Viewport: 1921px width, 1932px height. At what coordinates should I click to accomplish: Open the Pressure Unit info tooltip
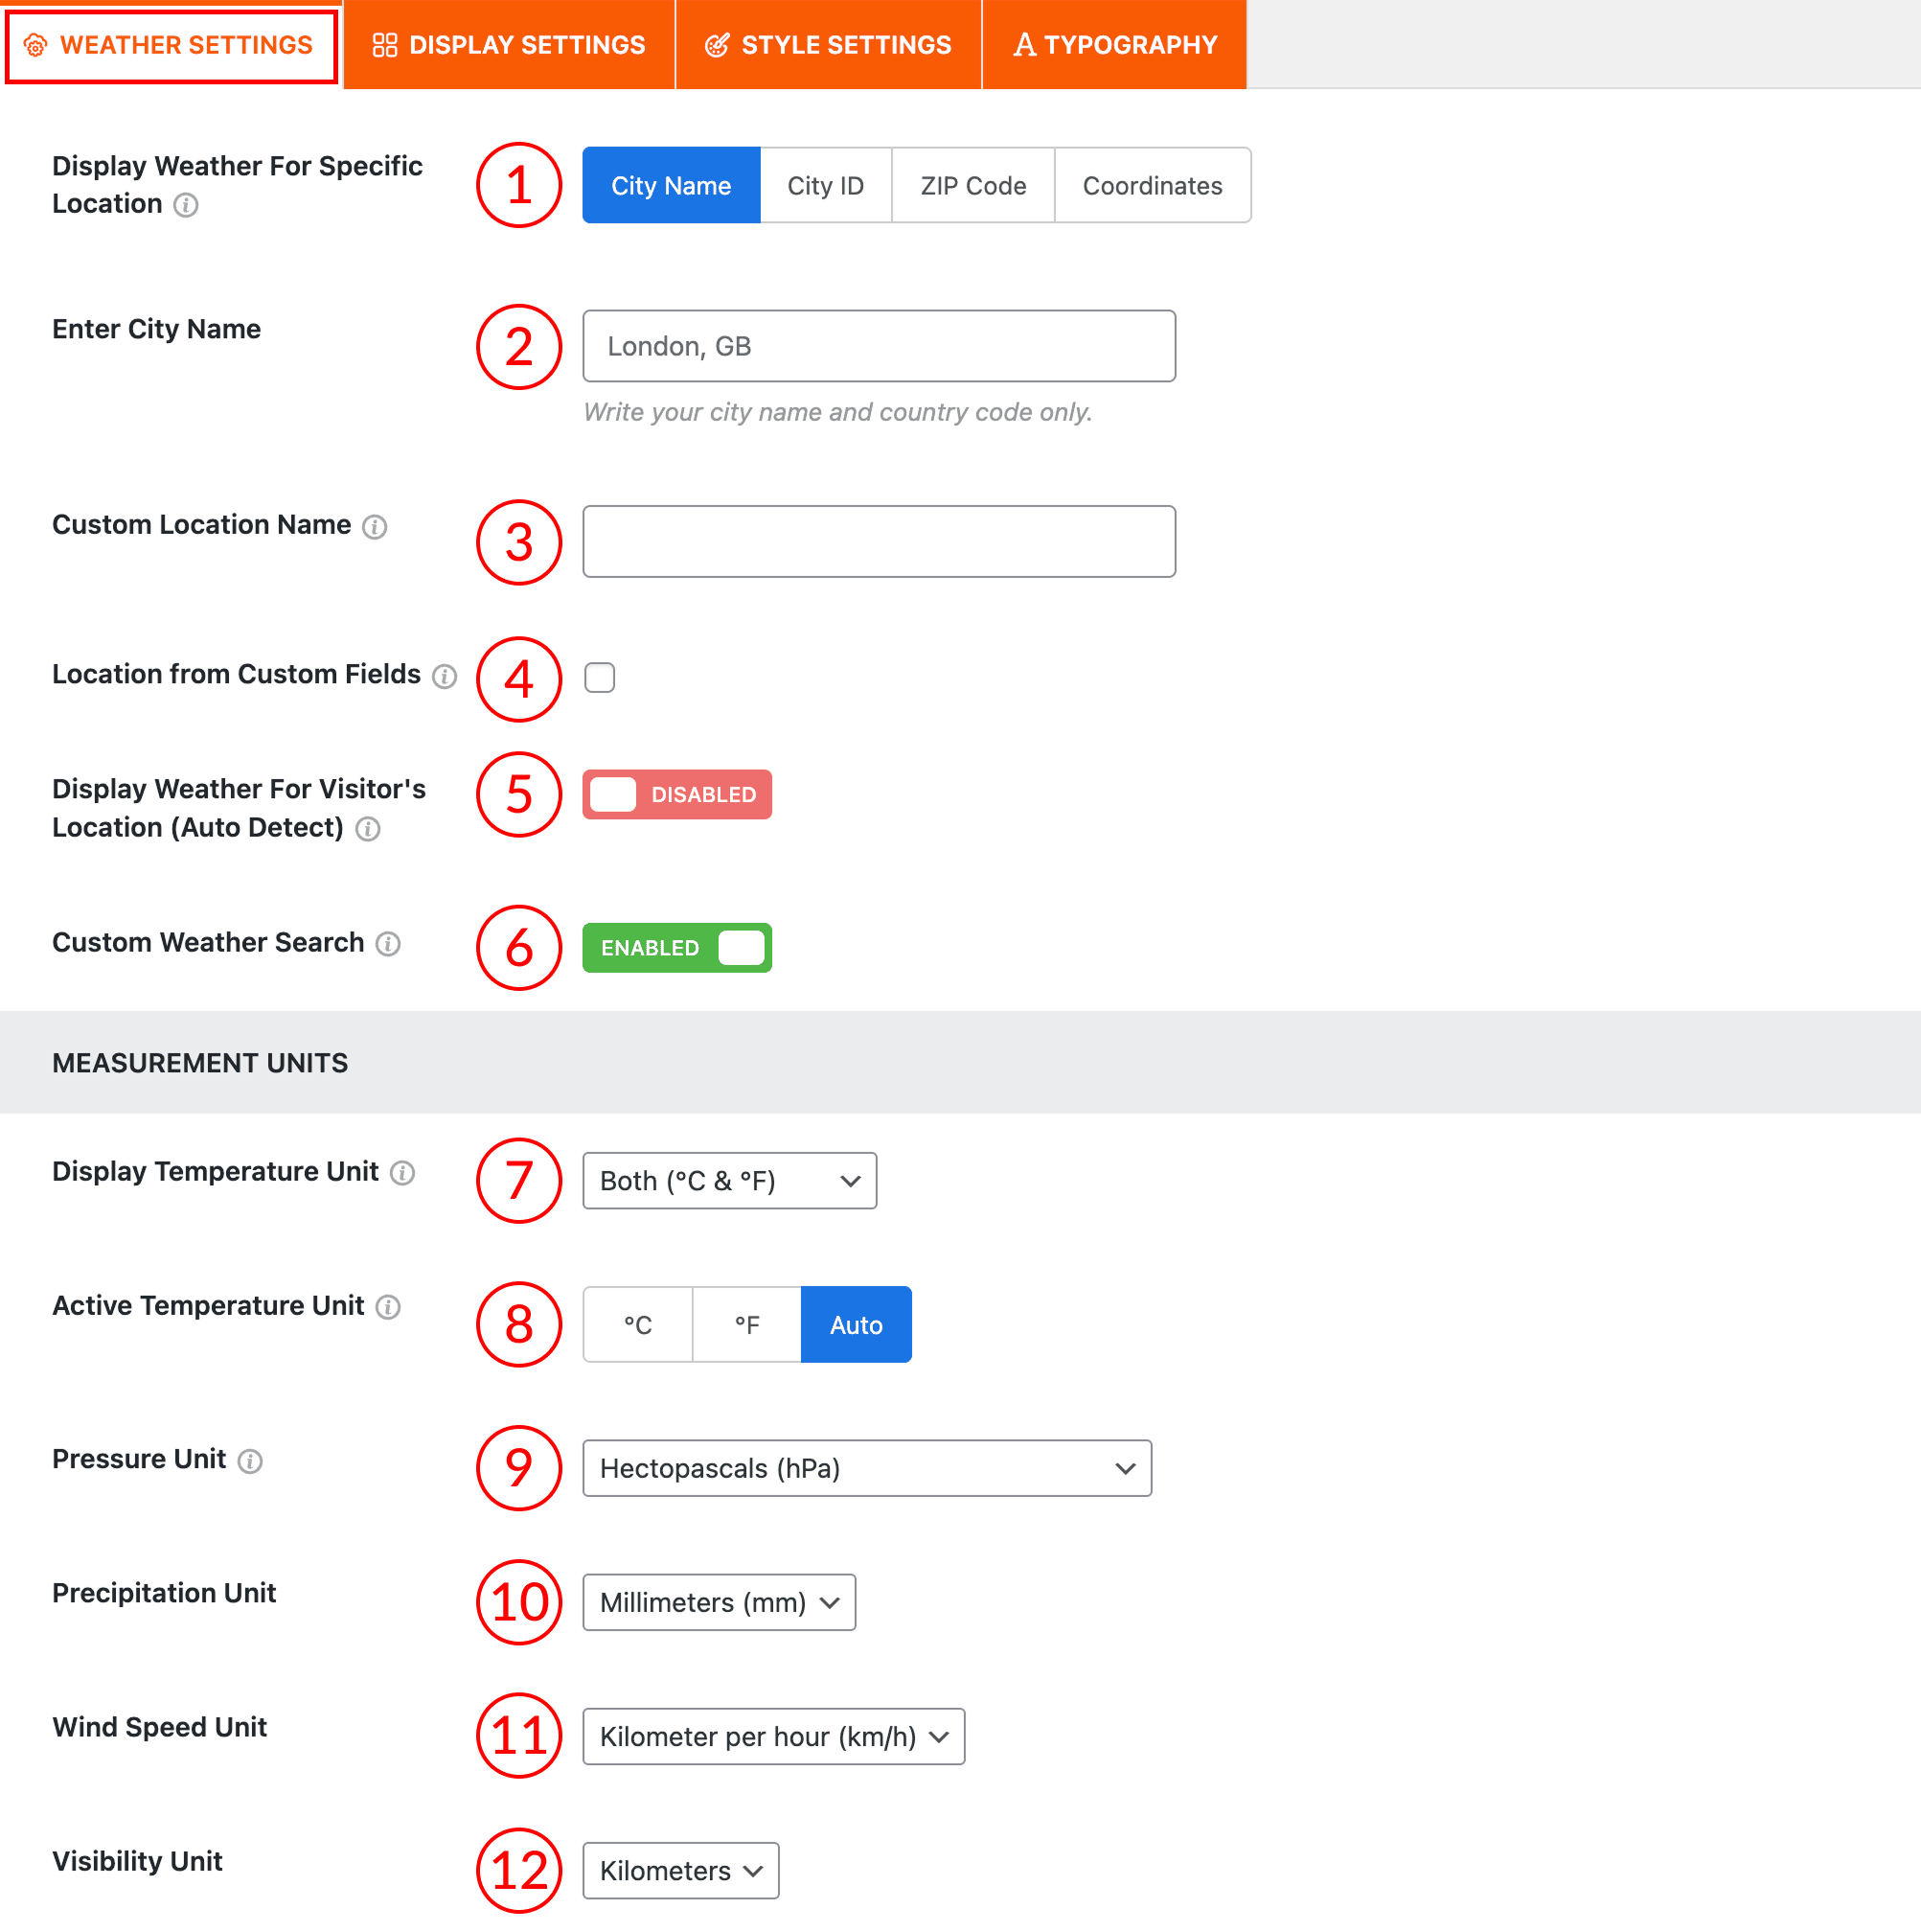(249, 1461)
